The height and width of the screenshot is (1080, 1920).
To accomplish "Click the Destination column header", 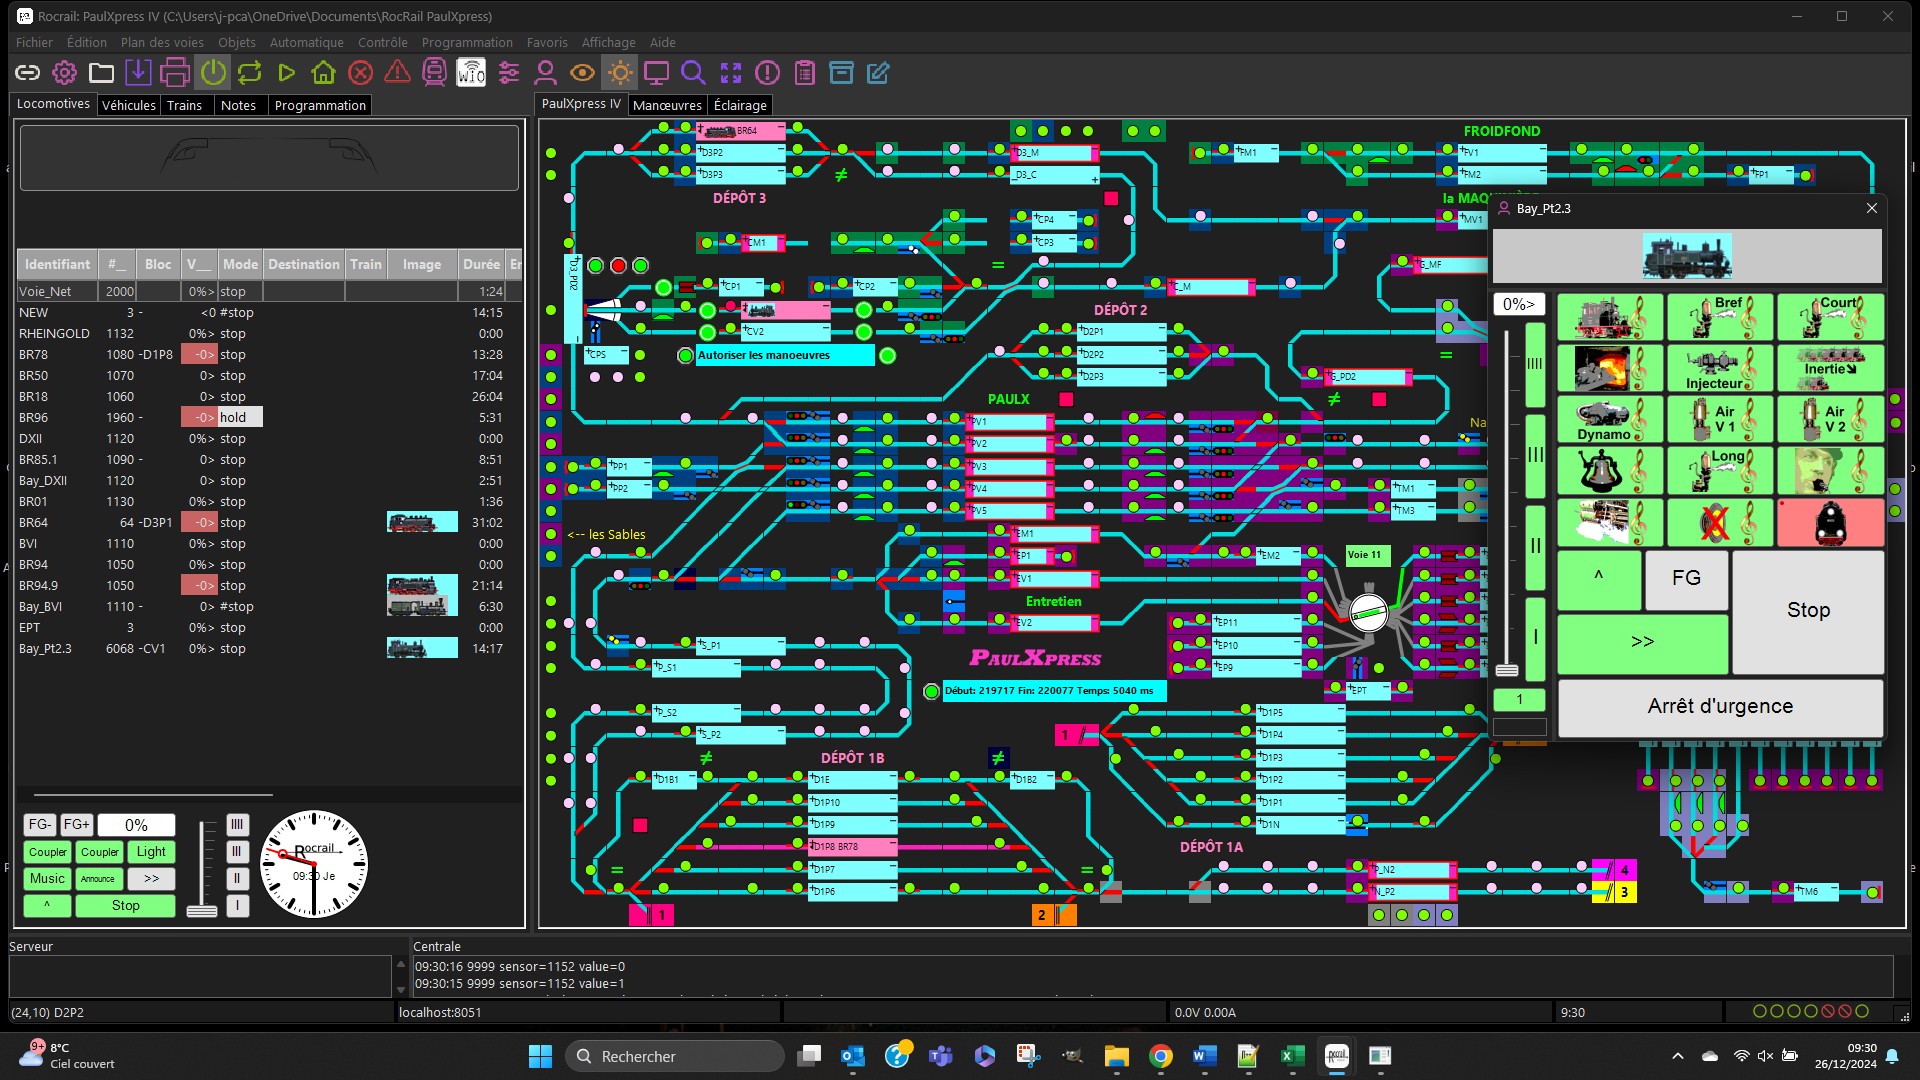I will point(303,264).
